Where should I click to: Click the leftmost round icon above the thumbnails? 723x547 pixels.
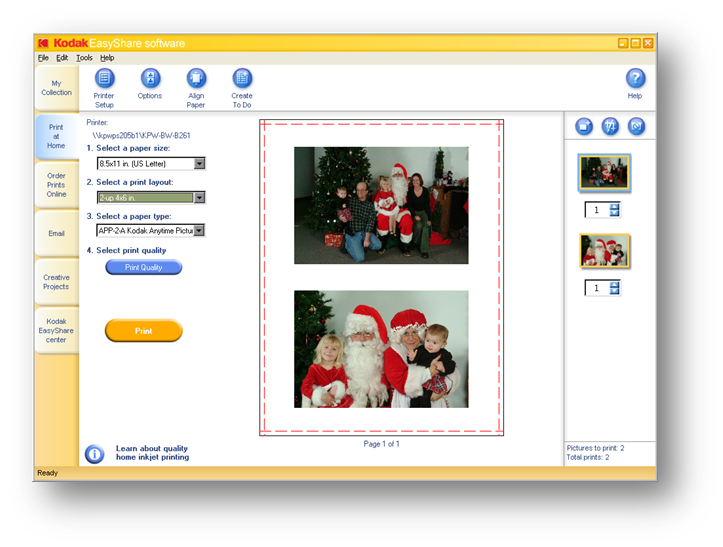click(x=584, y=126)
